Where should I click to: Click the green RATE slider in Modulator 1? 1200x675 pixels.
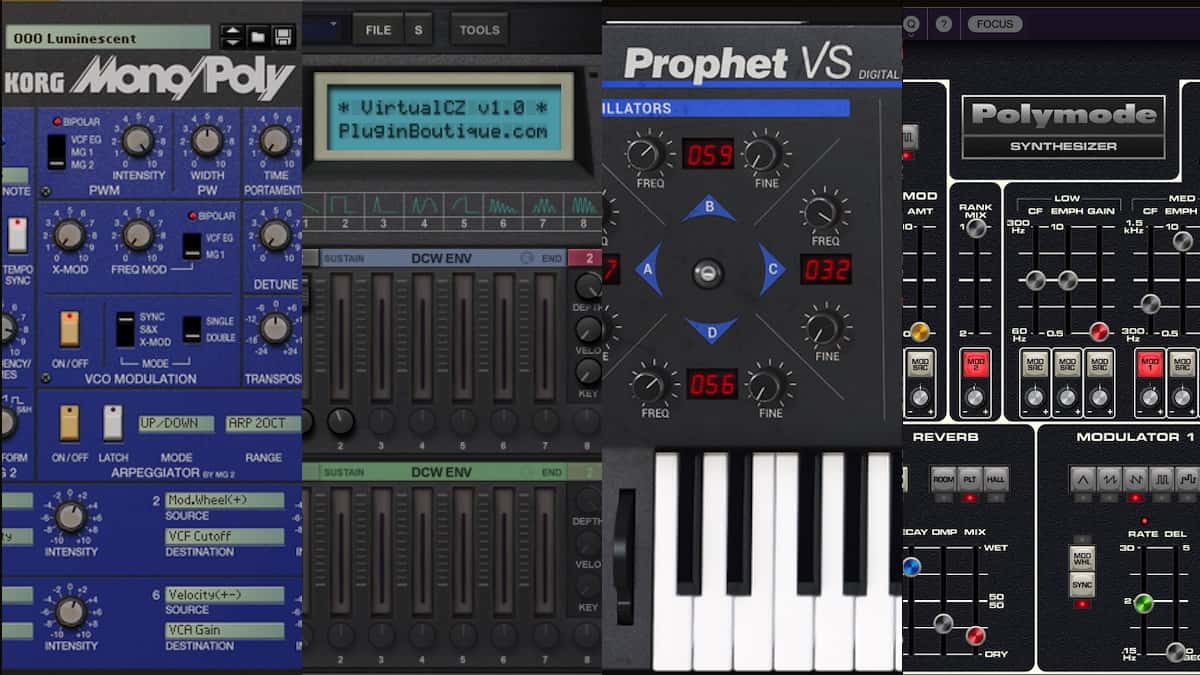(x=1144, y=603)
